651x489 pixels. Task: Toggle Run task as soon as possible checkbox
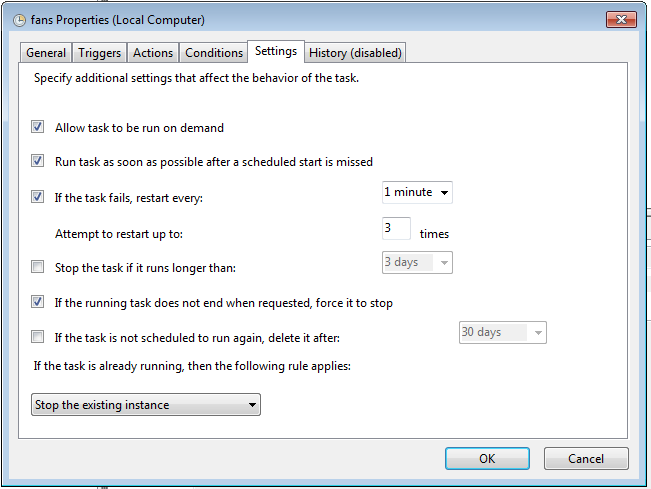pos(37,161)
